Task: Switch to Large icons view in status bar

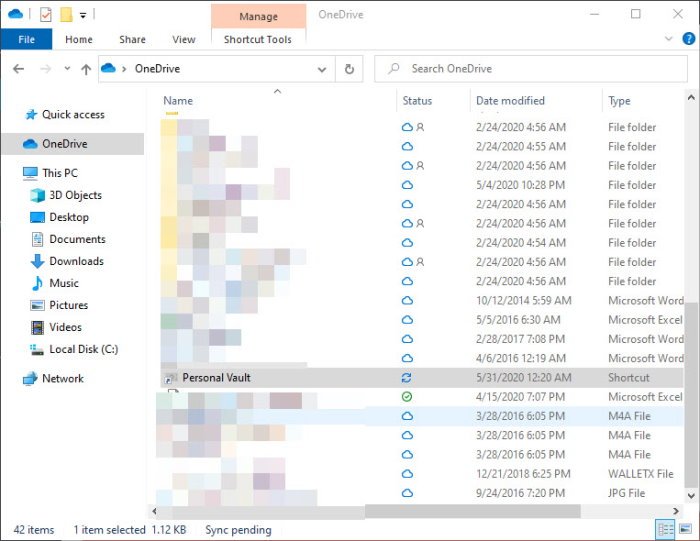Action: (685, 529)
